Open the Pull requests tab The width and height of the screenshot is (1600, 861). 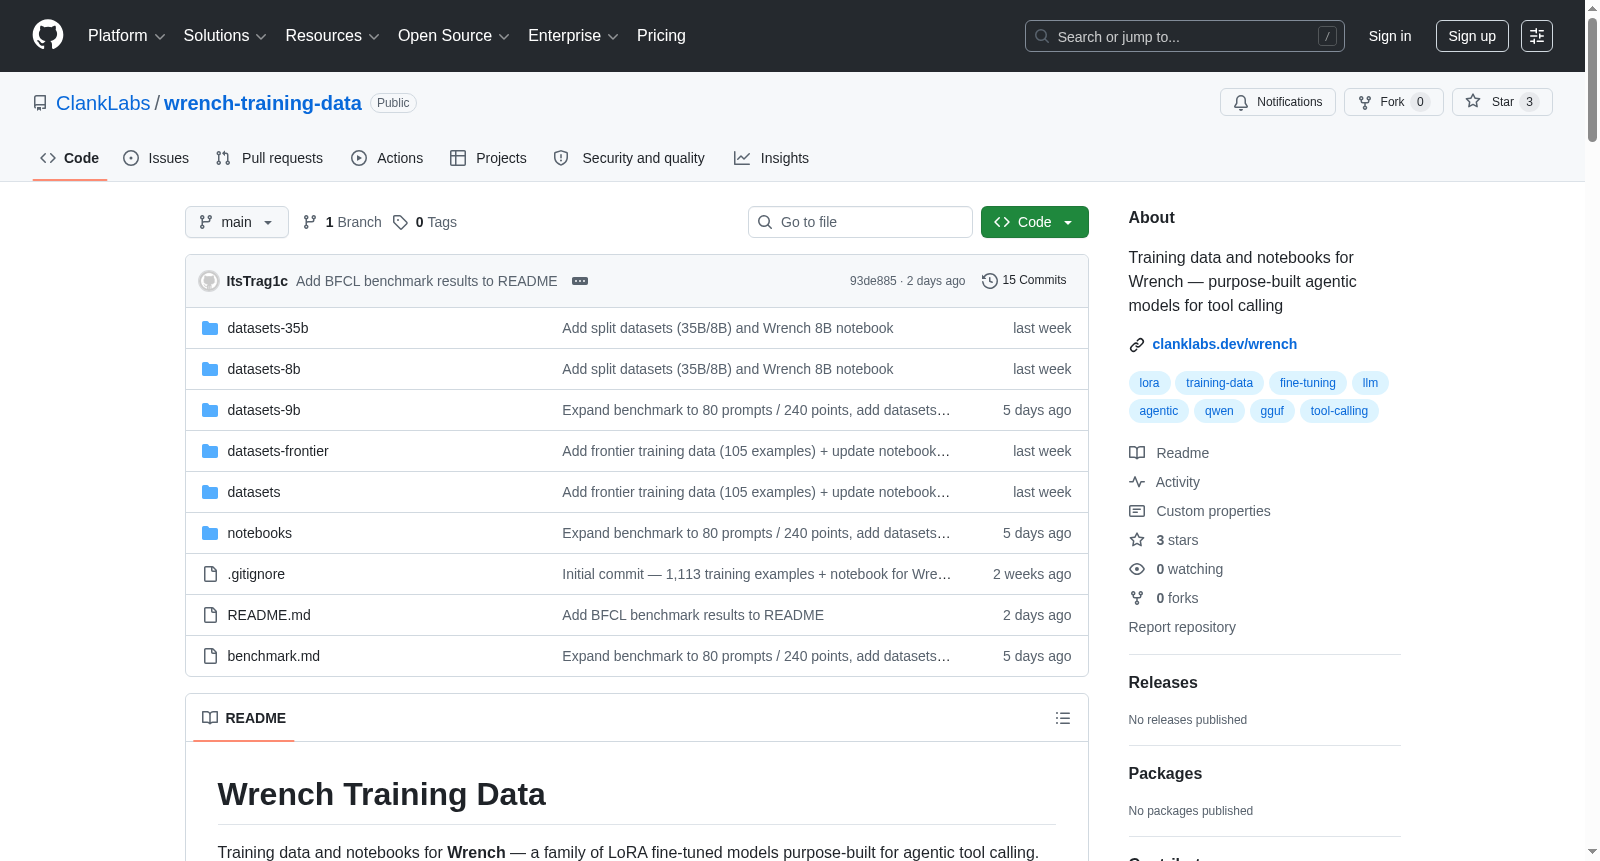269,158
